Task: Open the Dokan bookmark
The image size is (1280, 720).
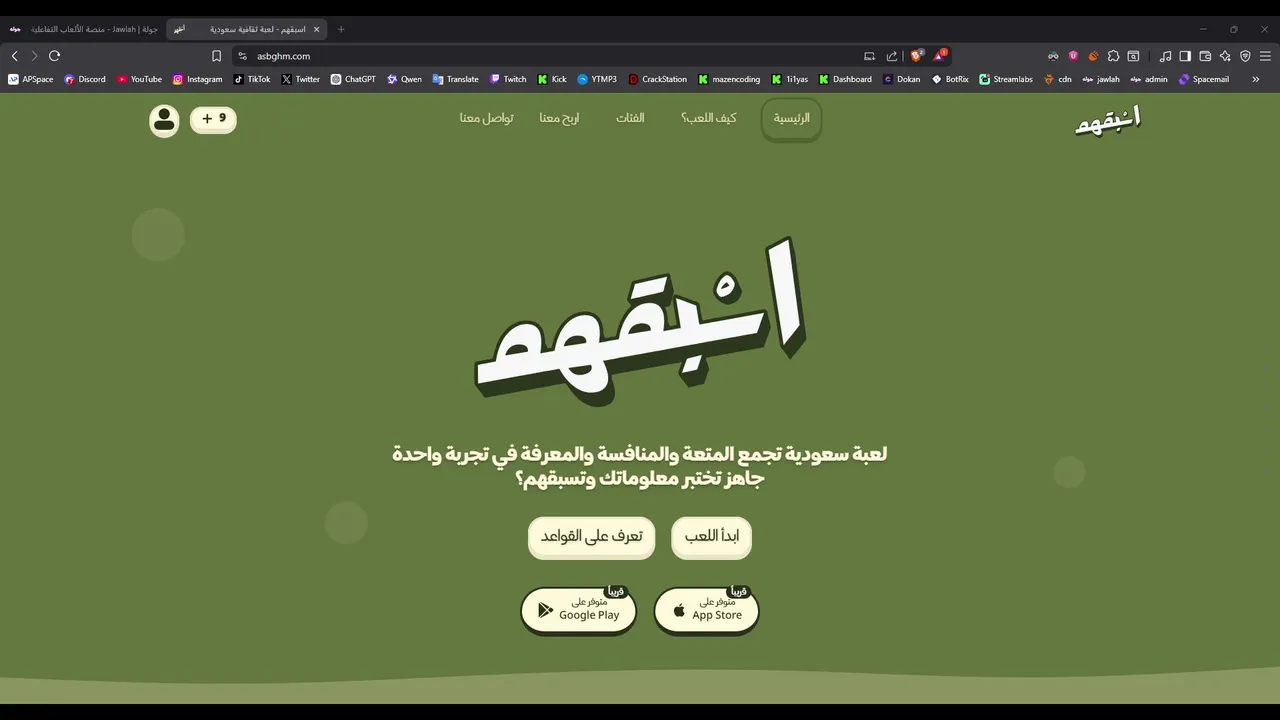Action: coord(901,79)
